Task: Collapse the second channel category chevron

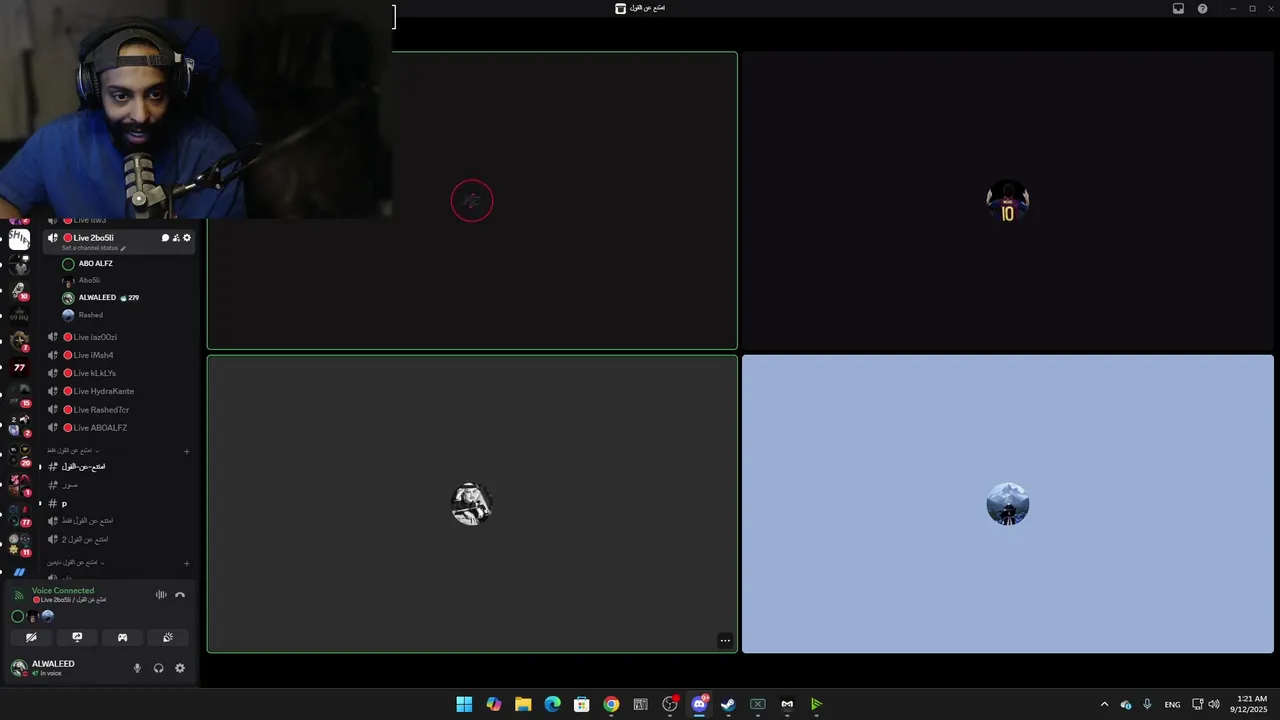Action: coord(102,563)
